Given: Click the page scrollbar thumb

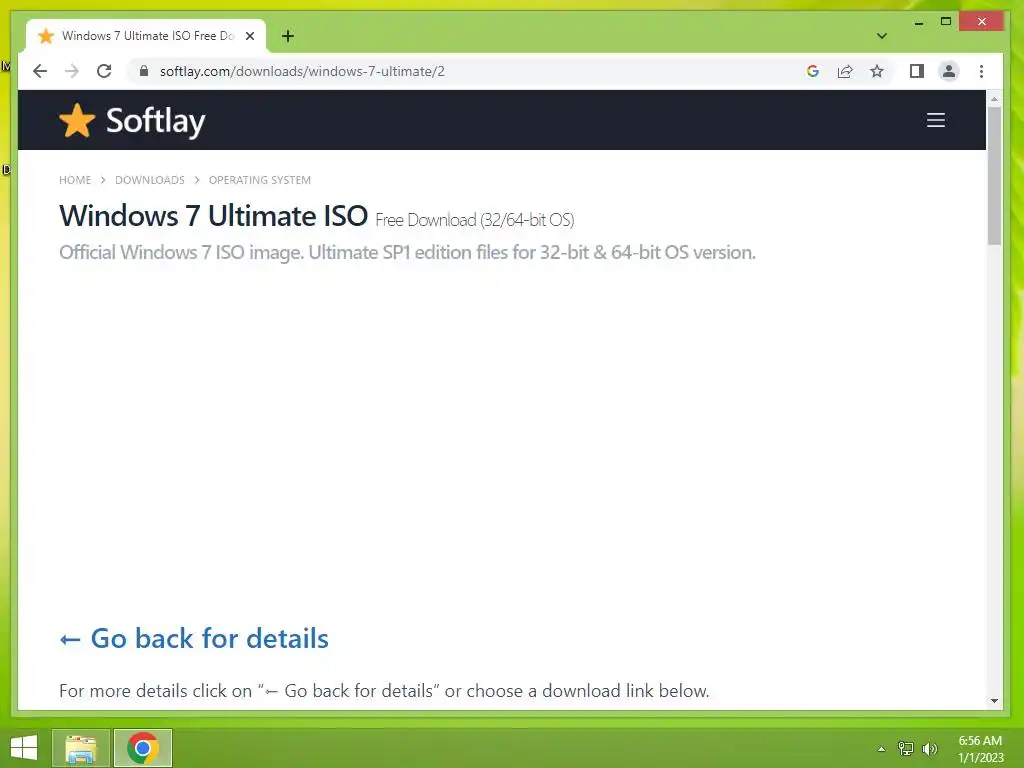Looking at the screenshot, I should pos(994,176).
